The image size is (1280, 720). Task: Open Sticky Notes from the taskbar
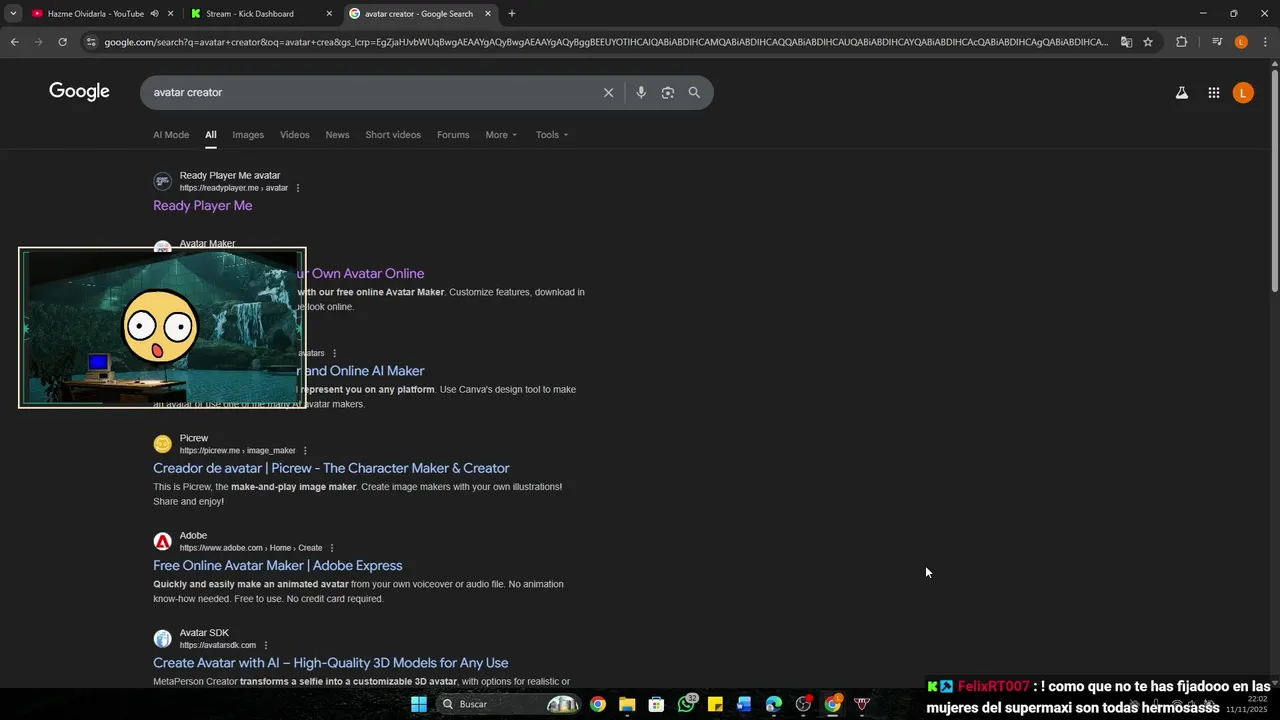715,704
